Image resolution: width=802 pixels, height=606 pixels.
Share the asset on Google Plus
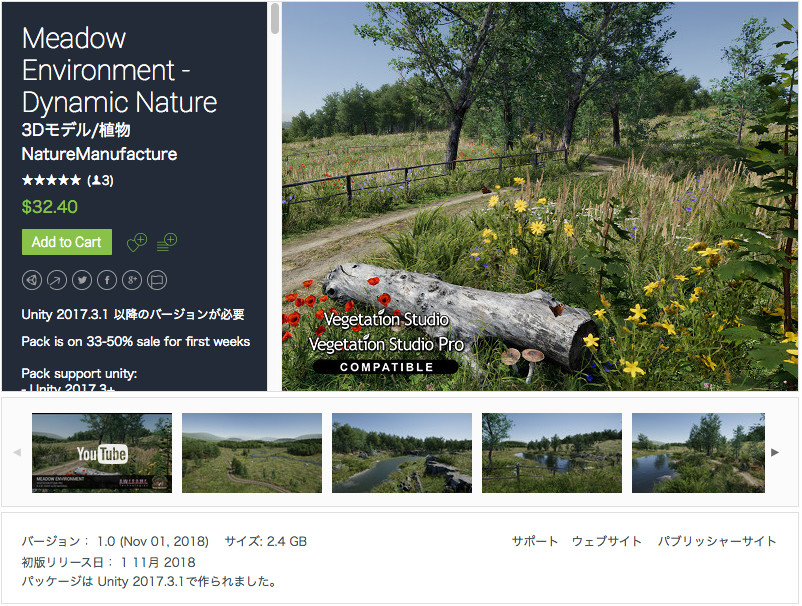point(132,280)
